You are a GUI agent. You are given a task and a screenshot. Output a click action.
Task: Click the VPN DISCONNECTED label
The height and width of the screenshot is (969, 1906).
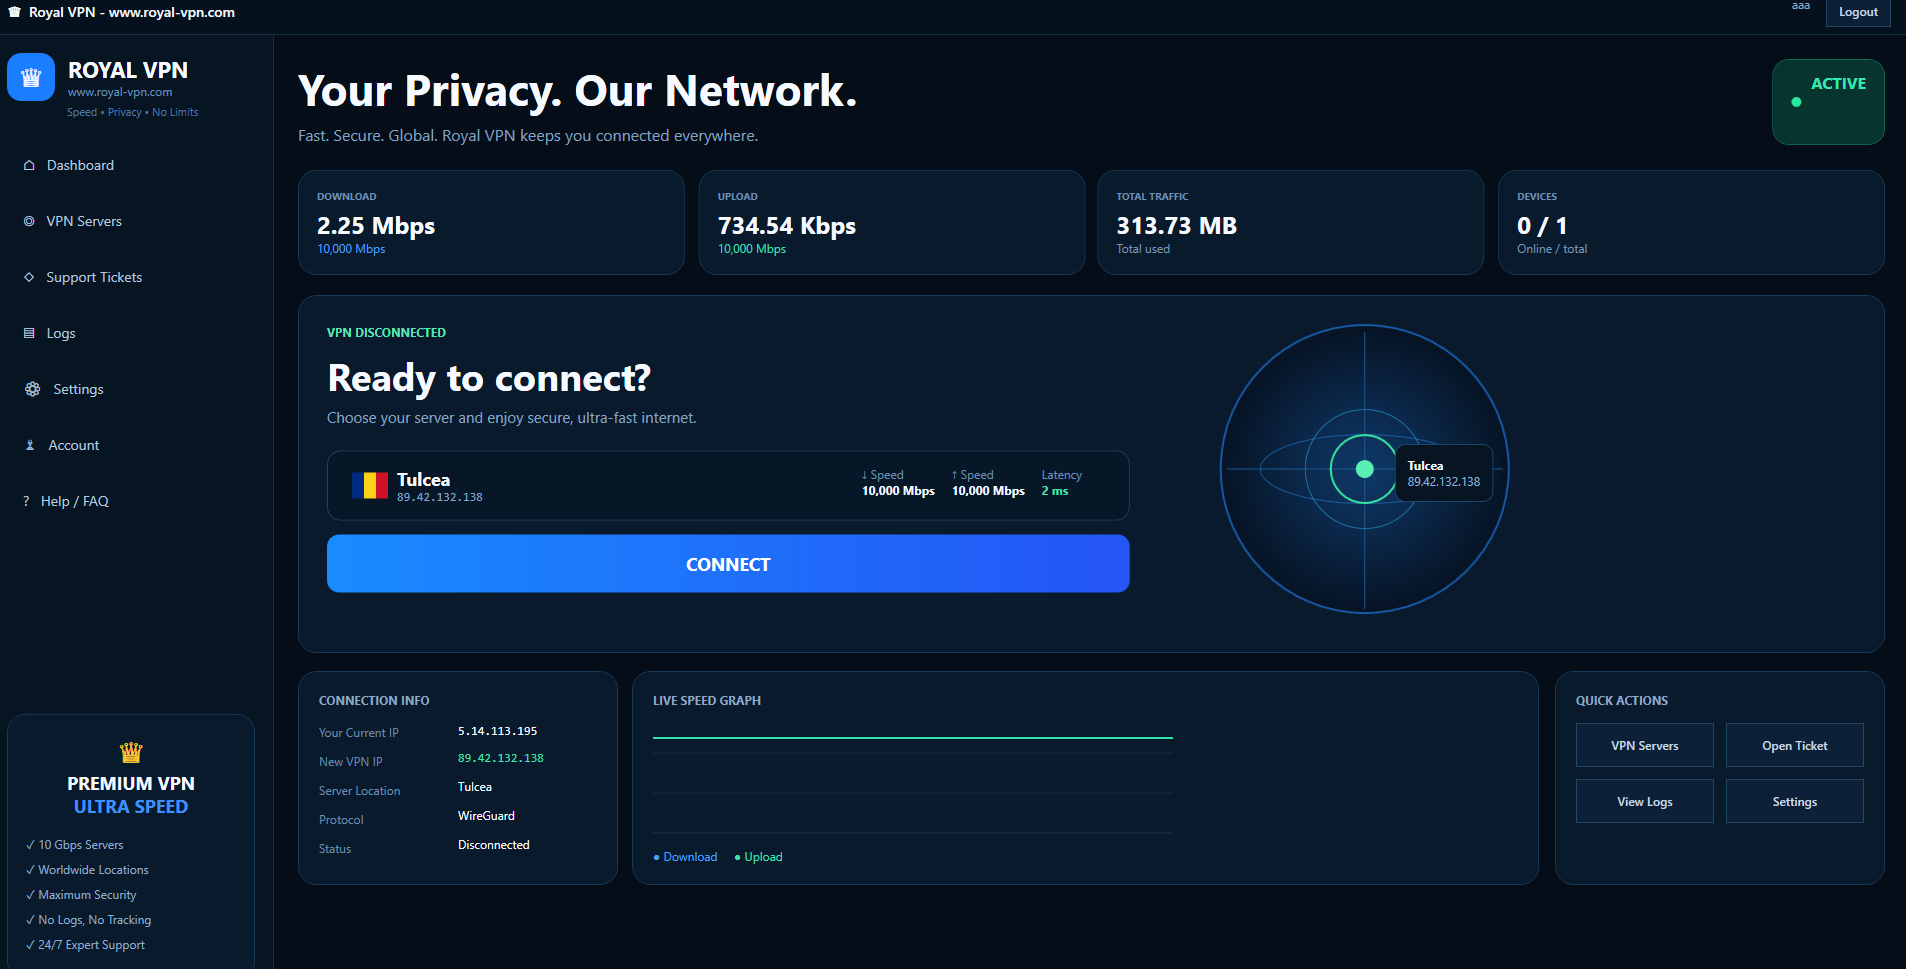coord(386,333)
